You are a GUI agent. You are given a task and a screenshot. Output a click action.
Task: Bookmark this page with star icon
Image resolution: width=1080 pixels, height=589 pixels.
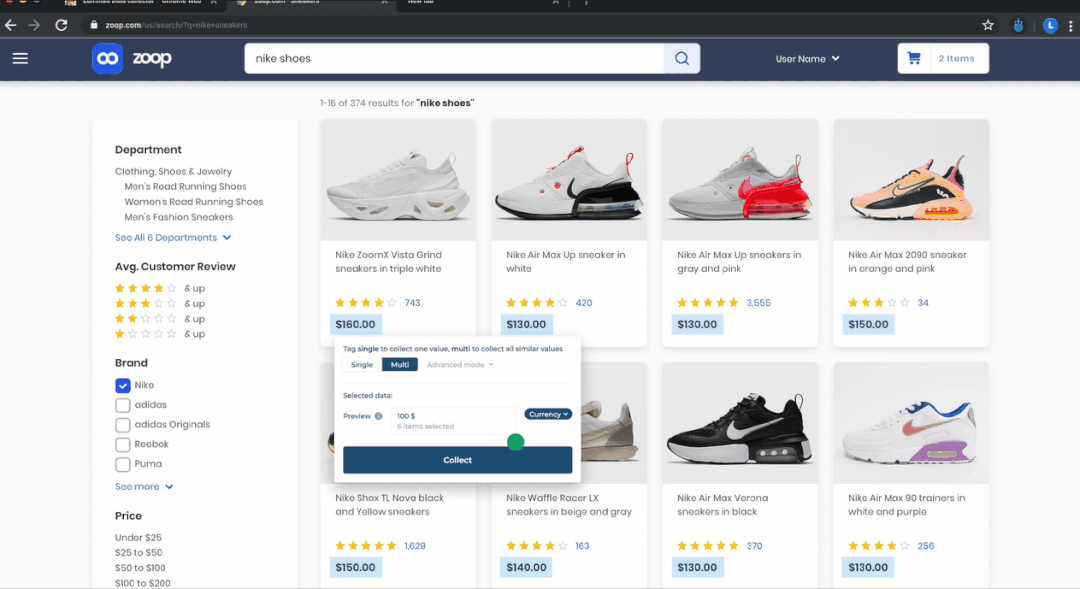coord(988,25)
